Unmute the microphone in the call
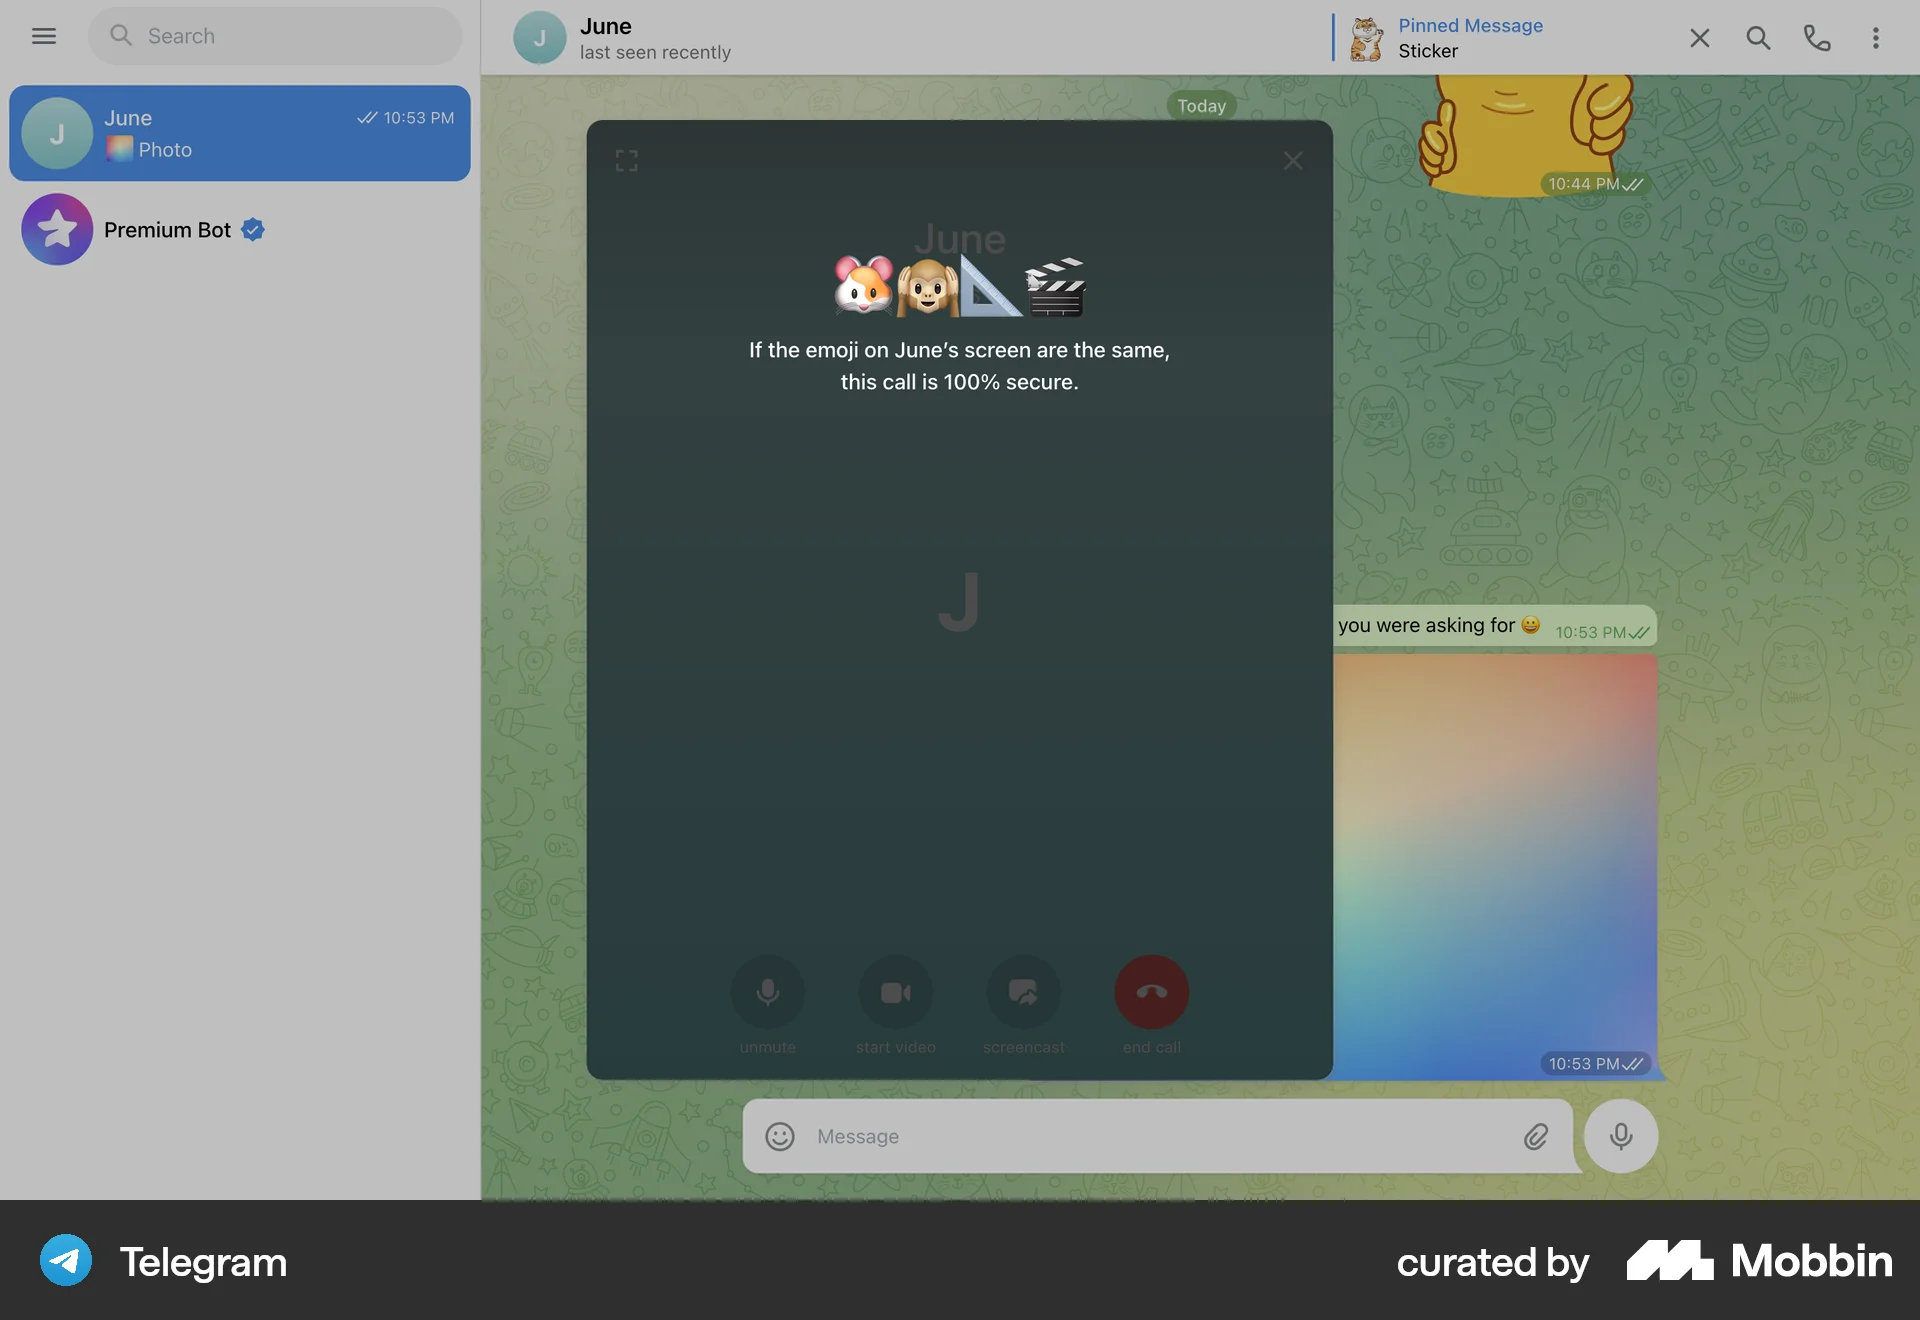Image resolution: width=1920 pixels, height=1320 pixels. tap(767, 992)
